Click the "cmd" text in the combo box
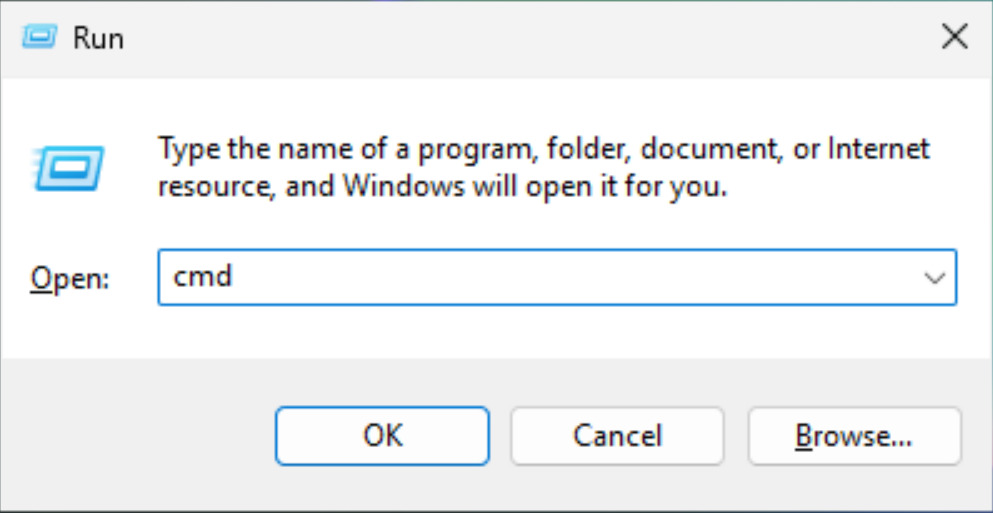993x513 pixels. click(203, 276)
